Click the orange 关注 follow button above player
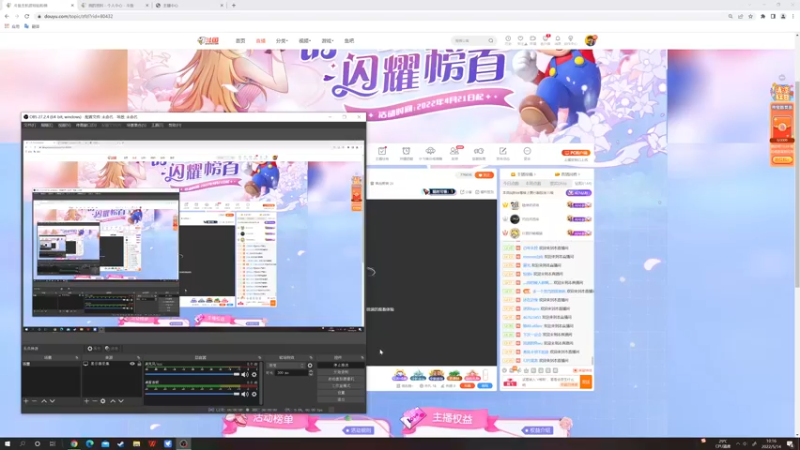This screenshot has height=450, width=800. 484,175
